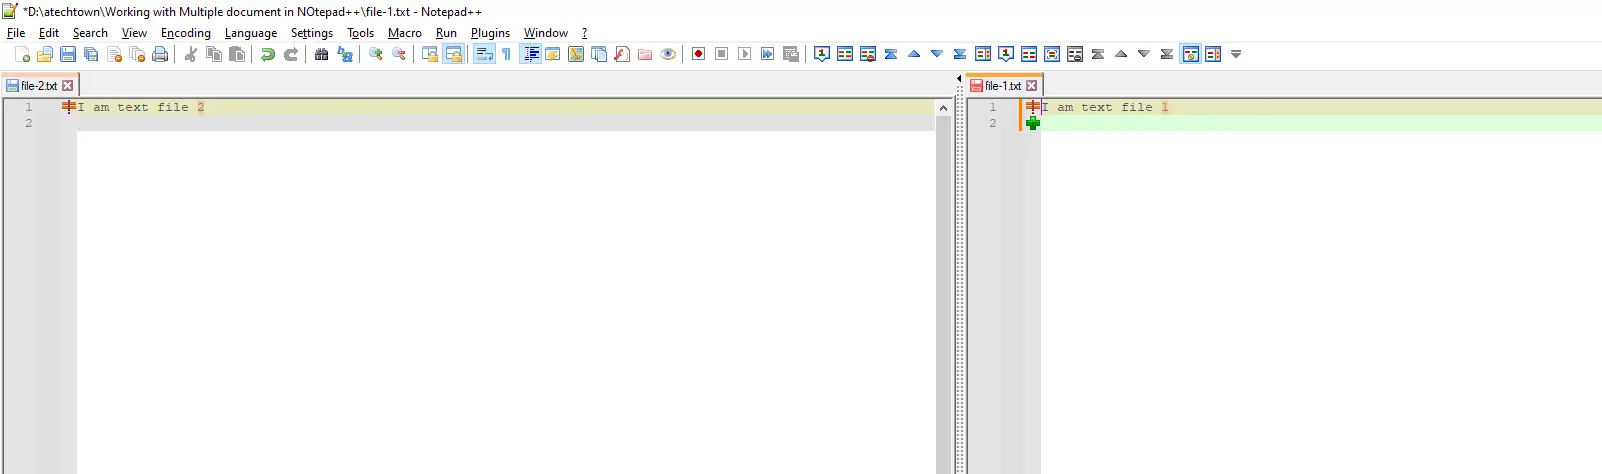Viewport: 1602px width, 474px height.
Task: Open the File menu
Action: tap(16, 33)
